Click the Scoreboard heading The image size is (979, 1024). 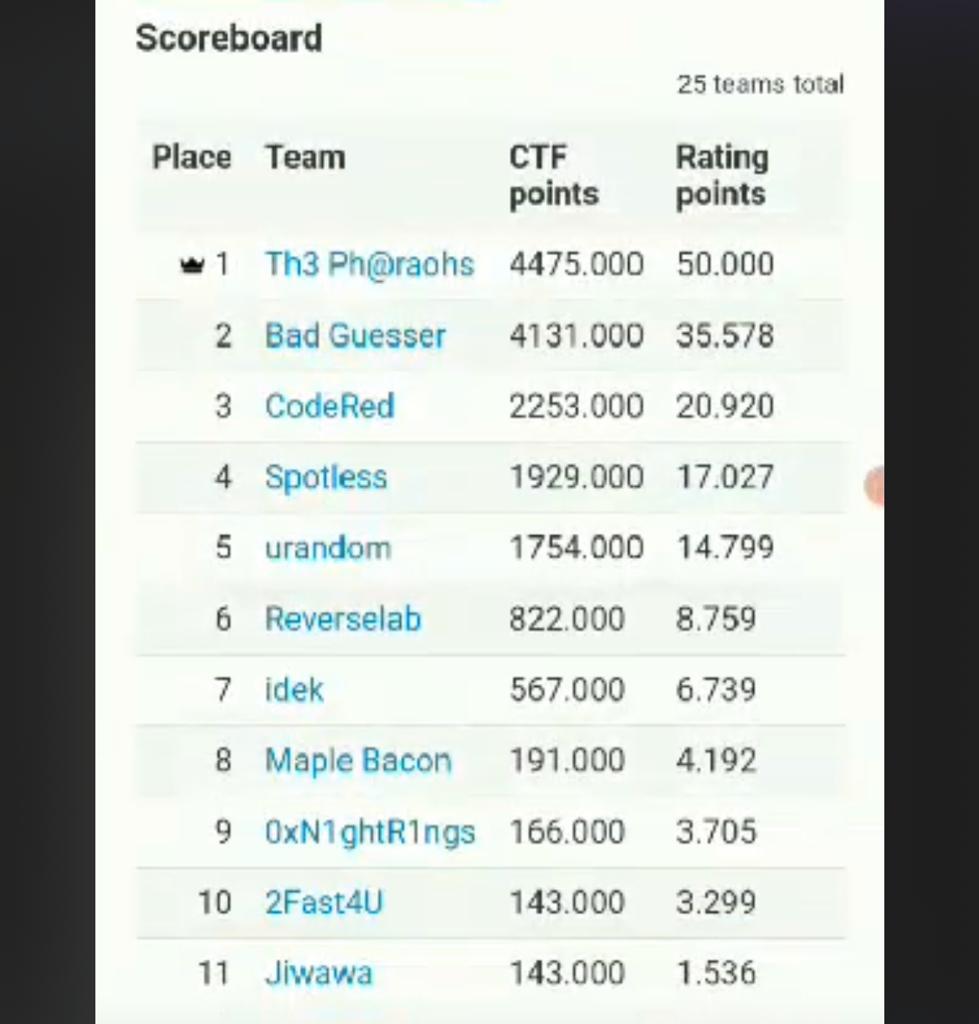tap(229, 38)
